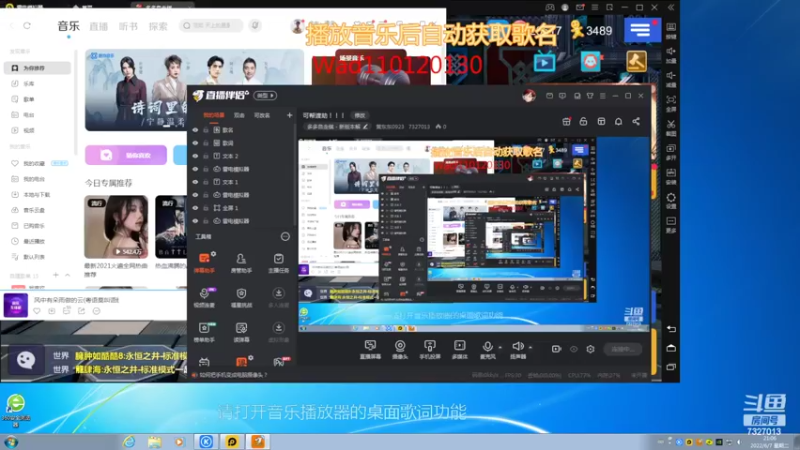This screenshot has height=450, width=800.
Task: Open the 主播任务 tool
Action: 278,262
